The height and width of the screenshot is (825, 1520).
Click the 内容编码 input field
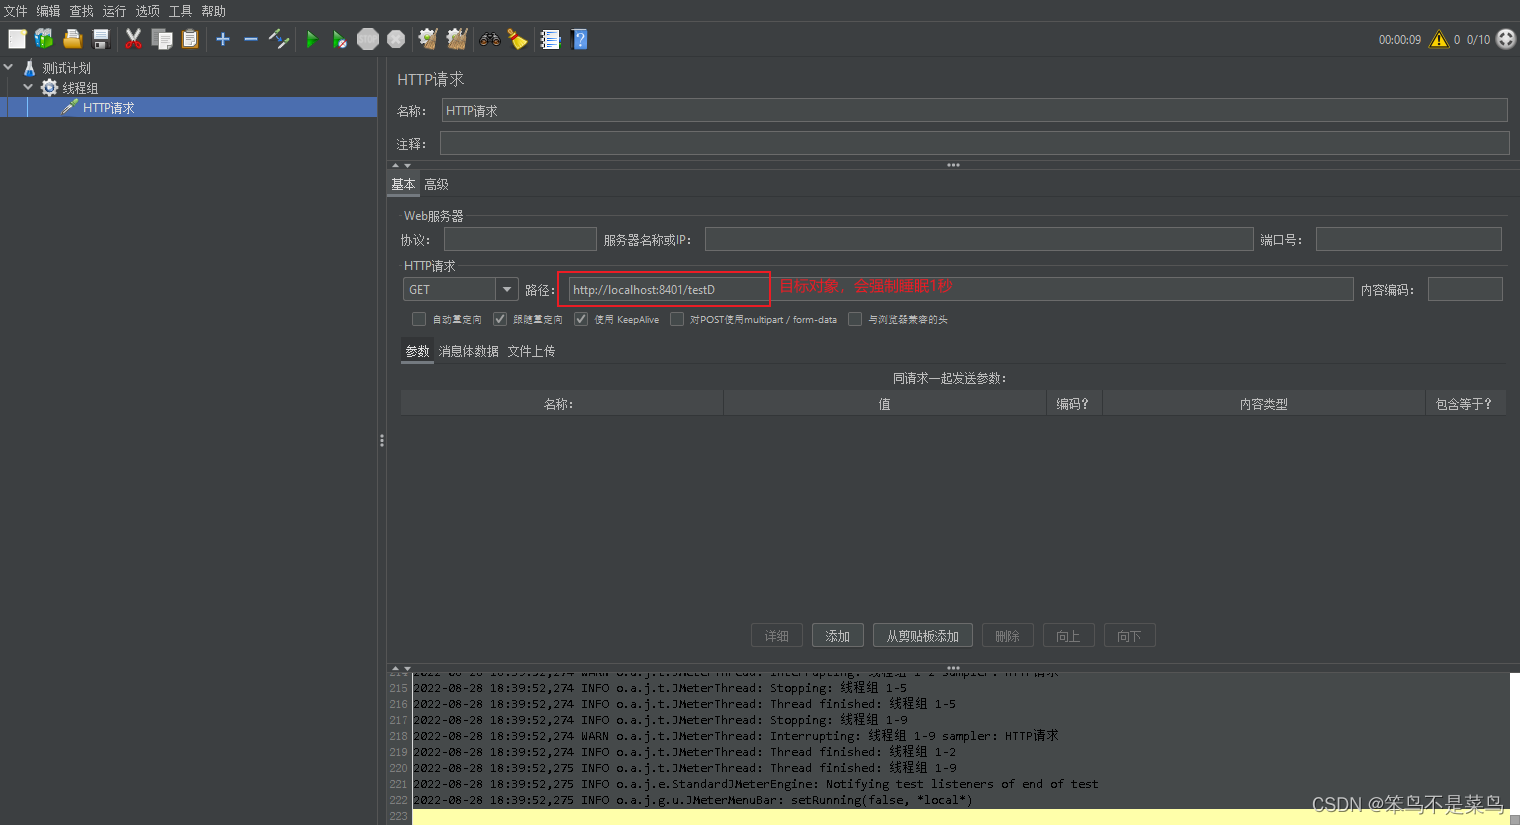(1465, 289)
